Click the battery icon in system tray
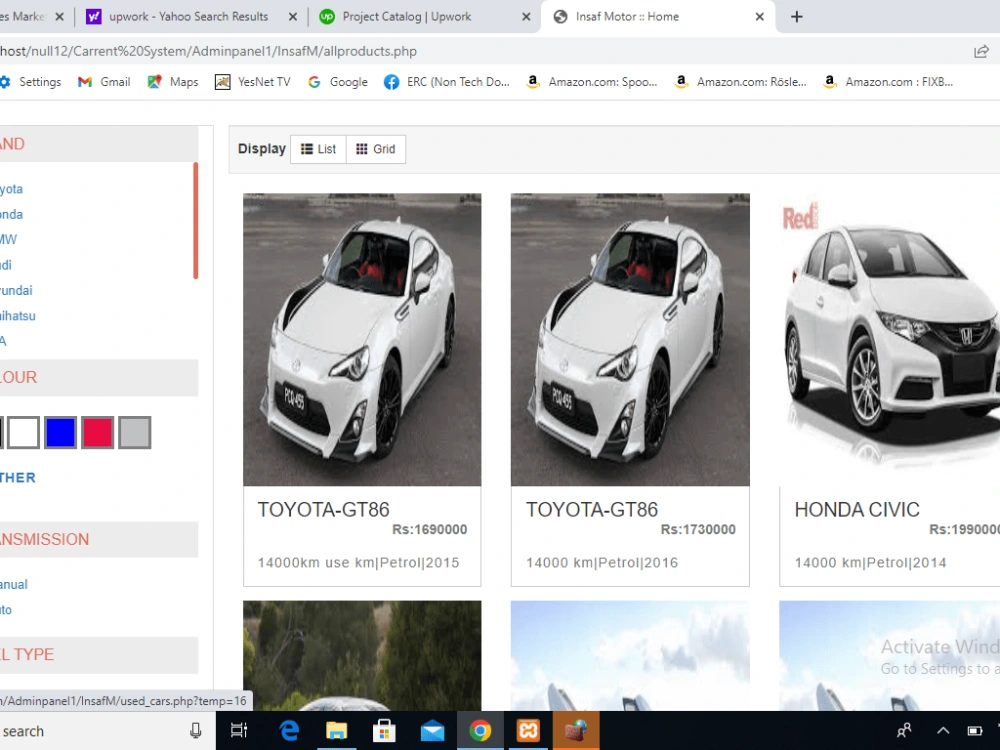The image size is (1000, 750). (x=975, y=731)
